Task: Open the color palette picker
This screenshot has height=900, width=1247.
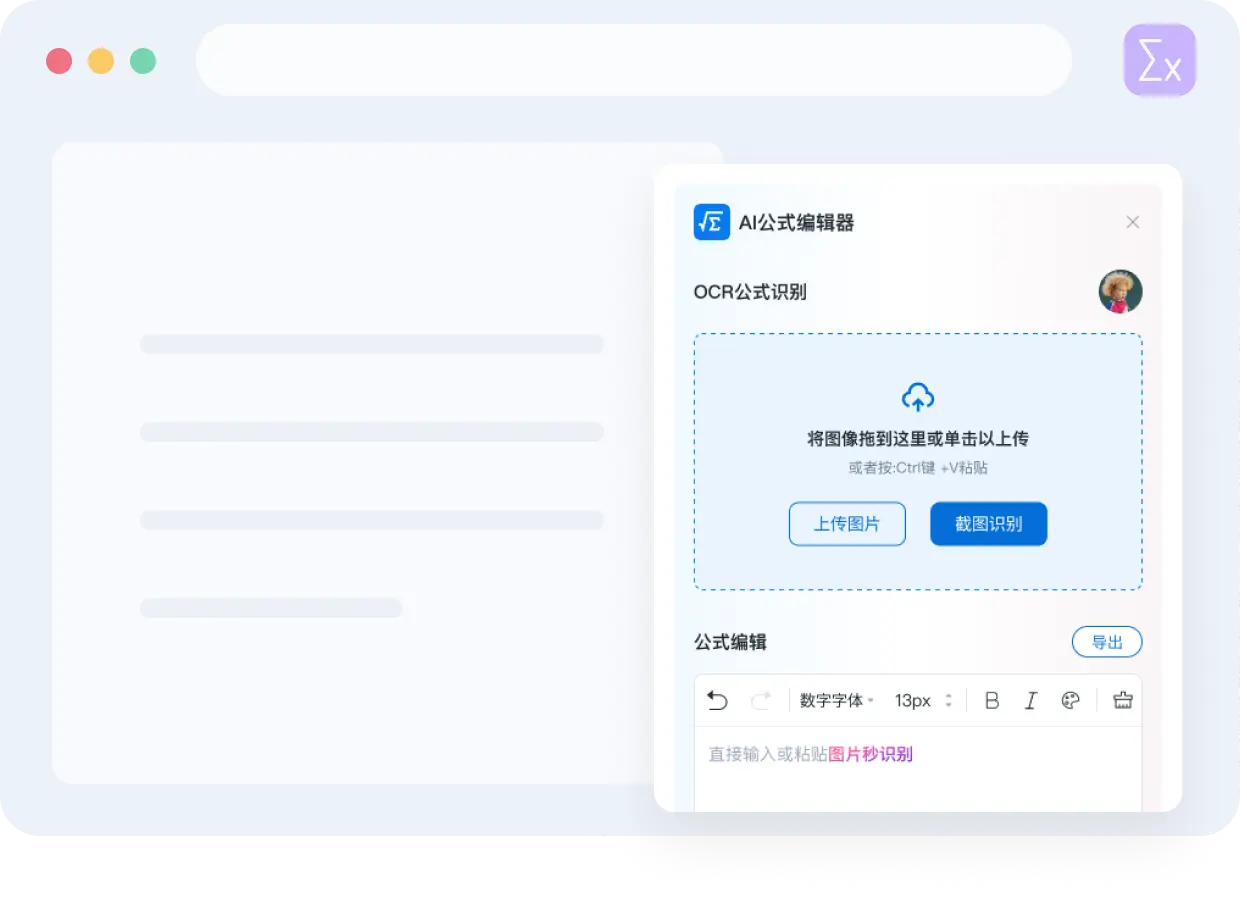Action: (x=1070, y=700)
